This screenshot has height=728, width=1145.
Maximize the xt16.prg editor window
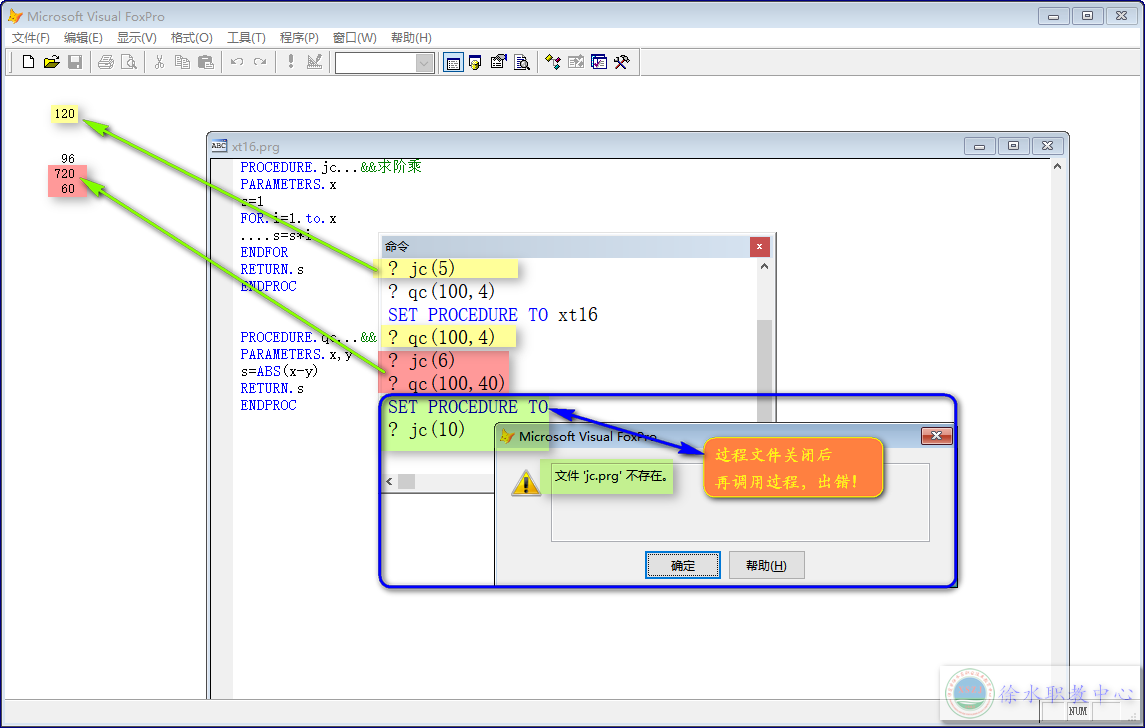pos(1013,146)
